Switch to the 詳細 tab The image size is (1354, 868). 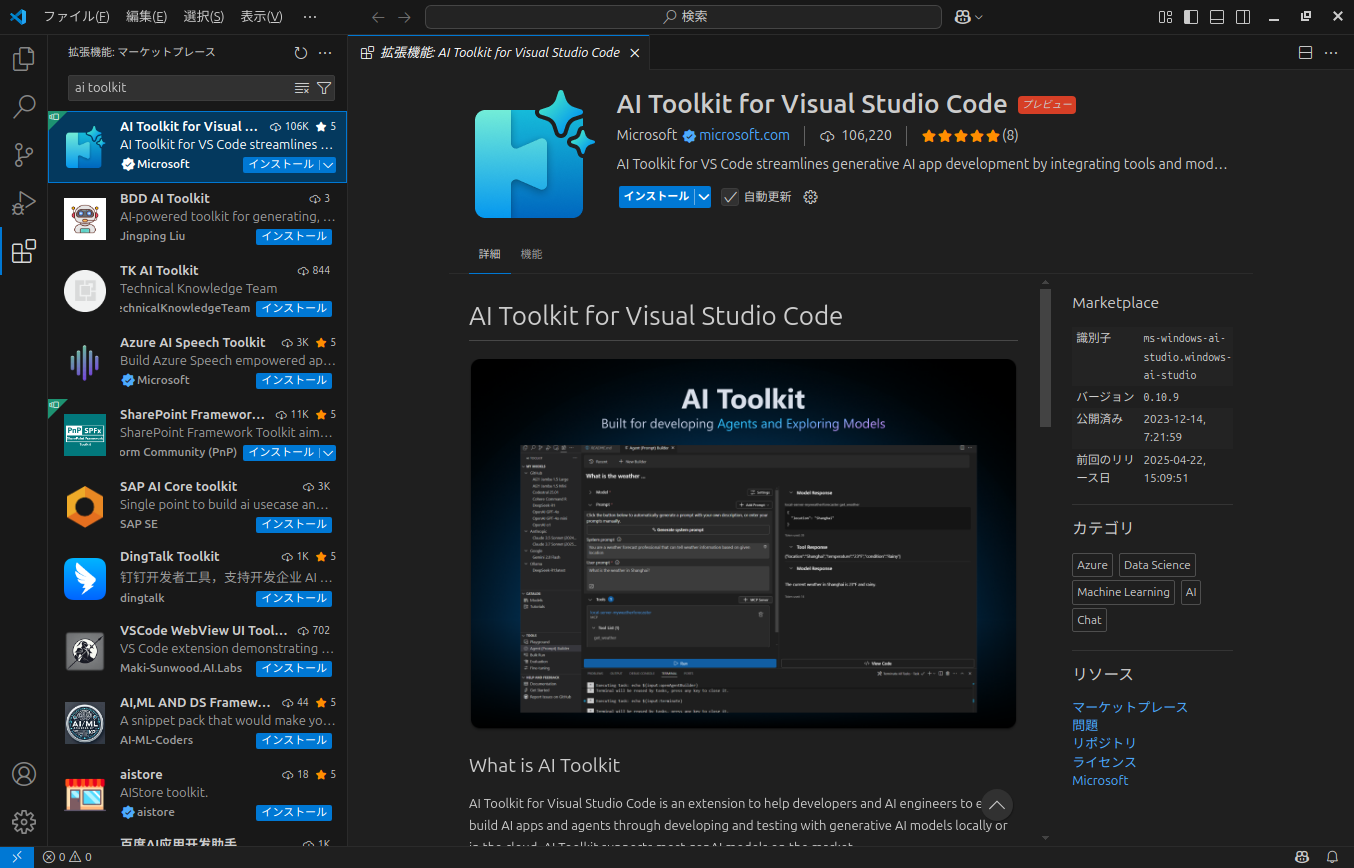489,254
